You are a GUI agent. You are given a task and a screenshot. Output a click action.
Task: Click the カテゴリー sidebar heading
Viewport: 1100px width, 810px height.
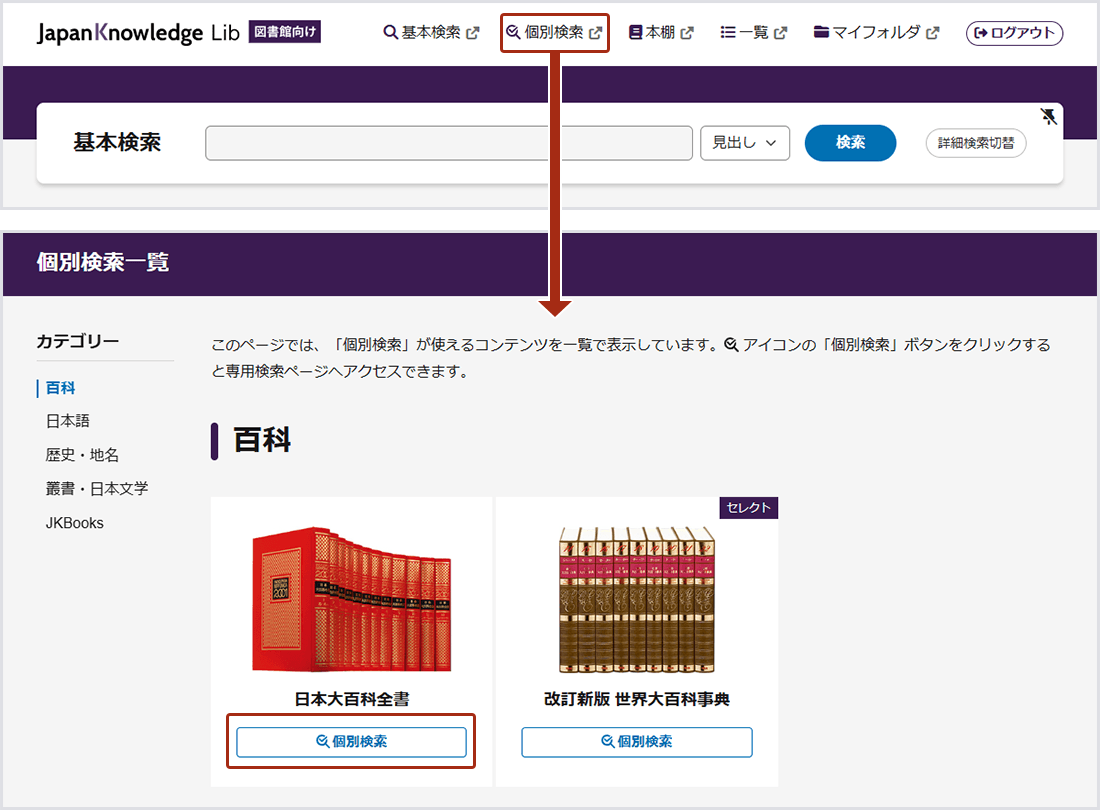tap(78, 342)
